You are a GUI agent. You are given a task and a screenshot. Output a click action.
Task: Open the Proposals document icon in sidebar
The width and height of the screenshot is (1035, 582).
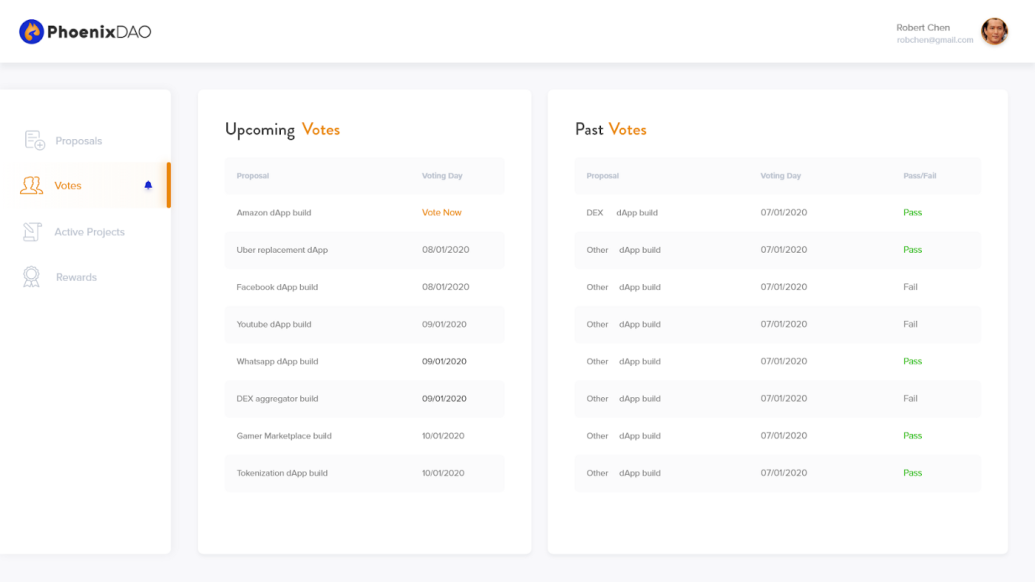34,140
